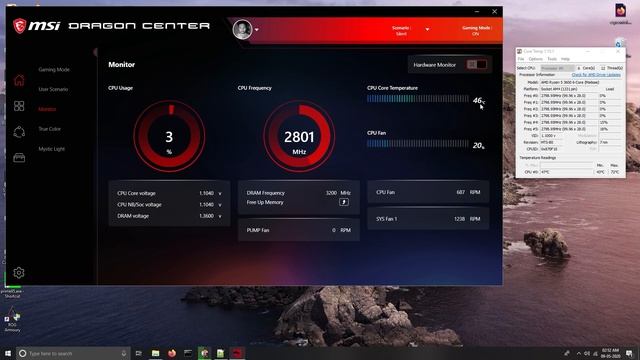
Task: Click the DRAM Frequency 3200 MHz row
Action: (x=299, y=193)
